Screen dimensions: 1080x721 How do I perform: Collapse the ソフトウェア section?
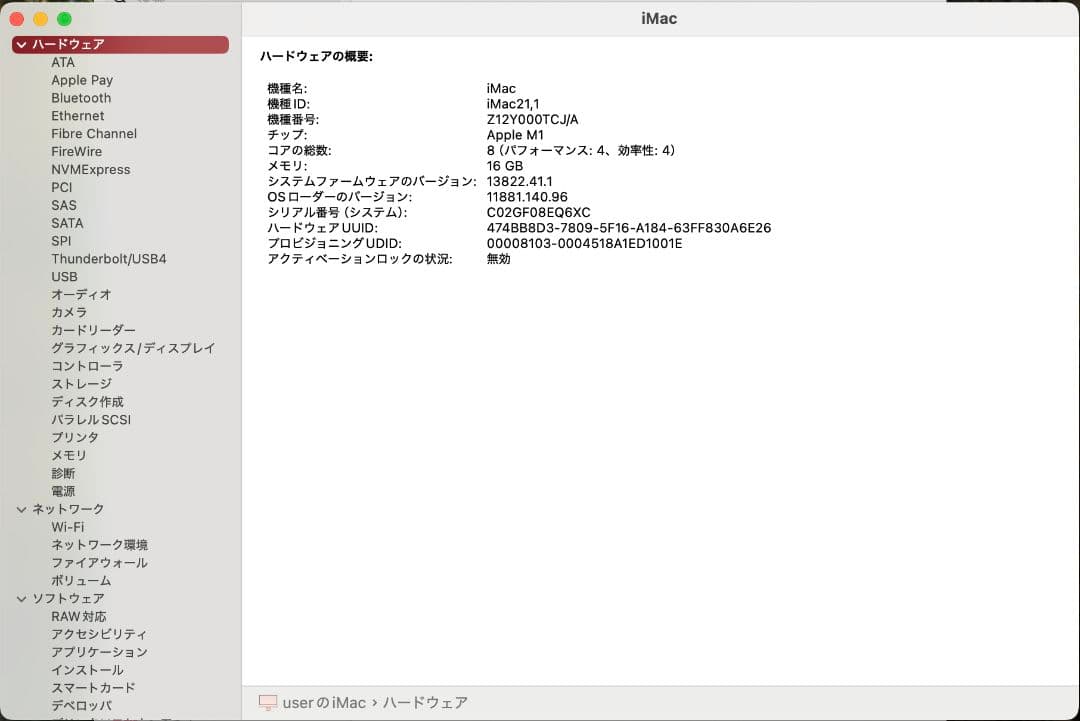click(x=22, y=598)
